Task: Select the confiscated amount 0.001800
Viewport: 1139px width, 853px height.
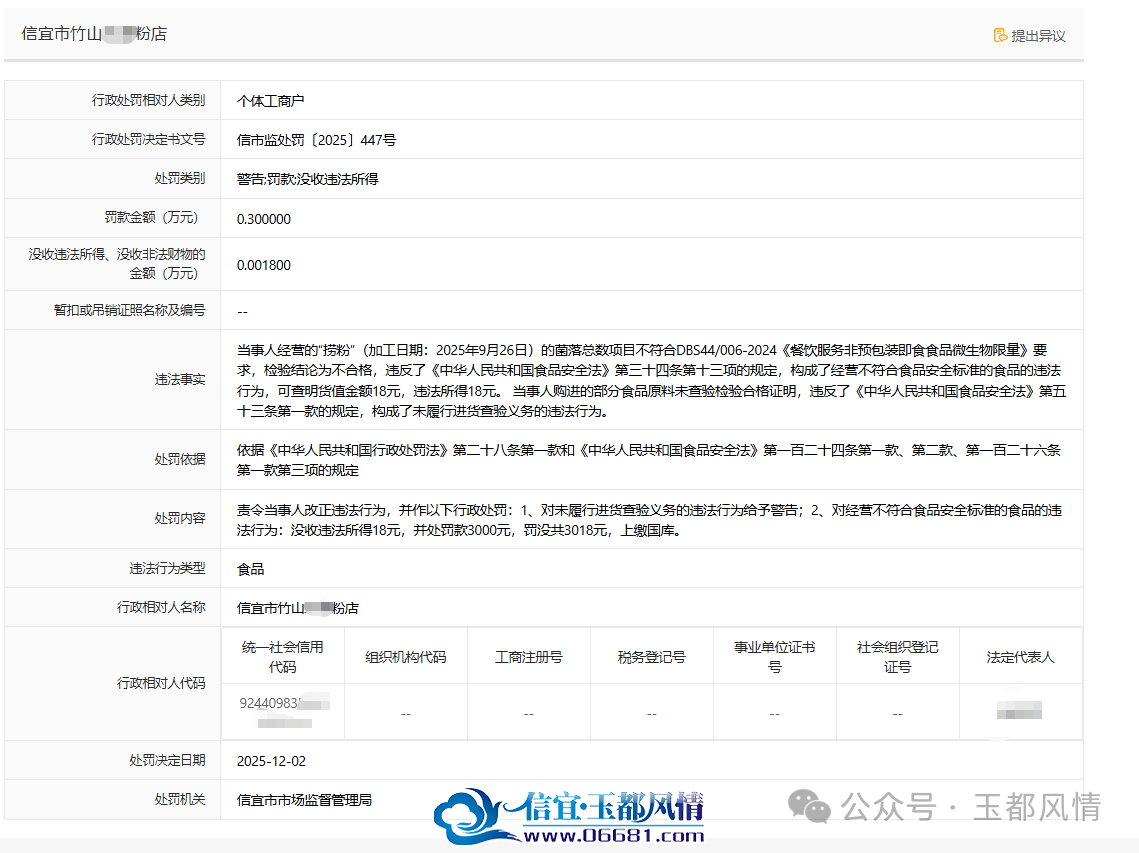Action: (264, 265)
